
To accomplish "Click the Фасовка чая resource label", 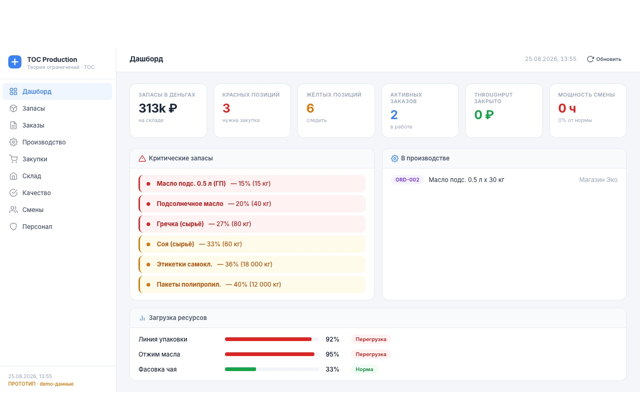I will (158, 369).
